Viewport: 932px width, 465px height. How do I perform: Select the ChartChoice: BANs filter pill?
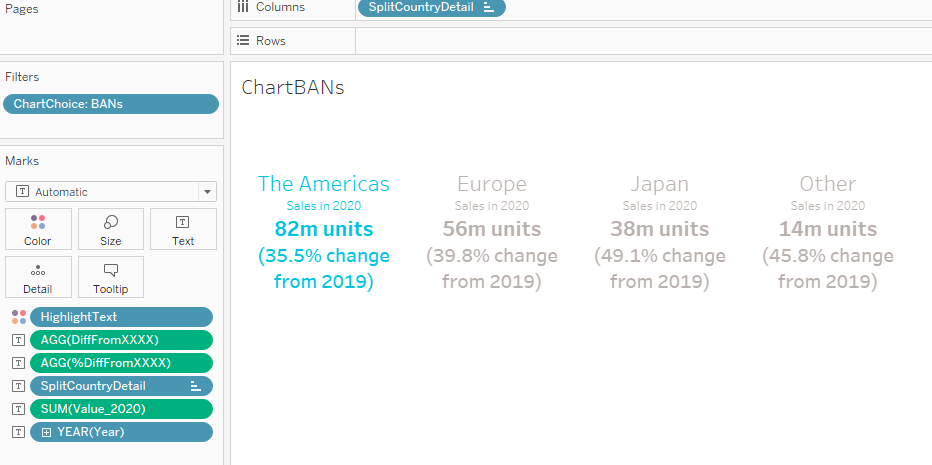[x=110, y=104]
